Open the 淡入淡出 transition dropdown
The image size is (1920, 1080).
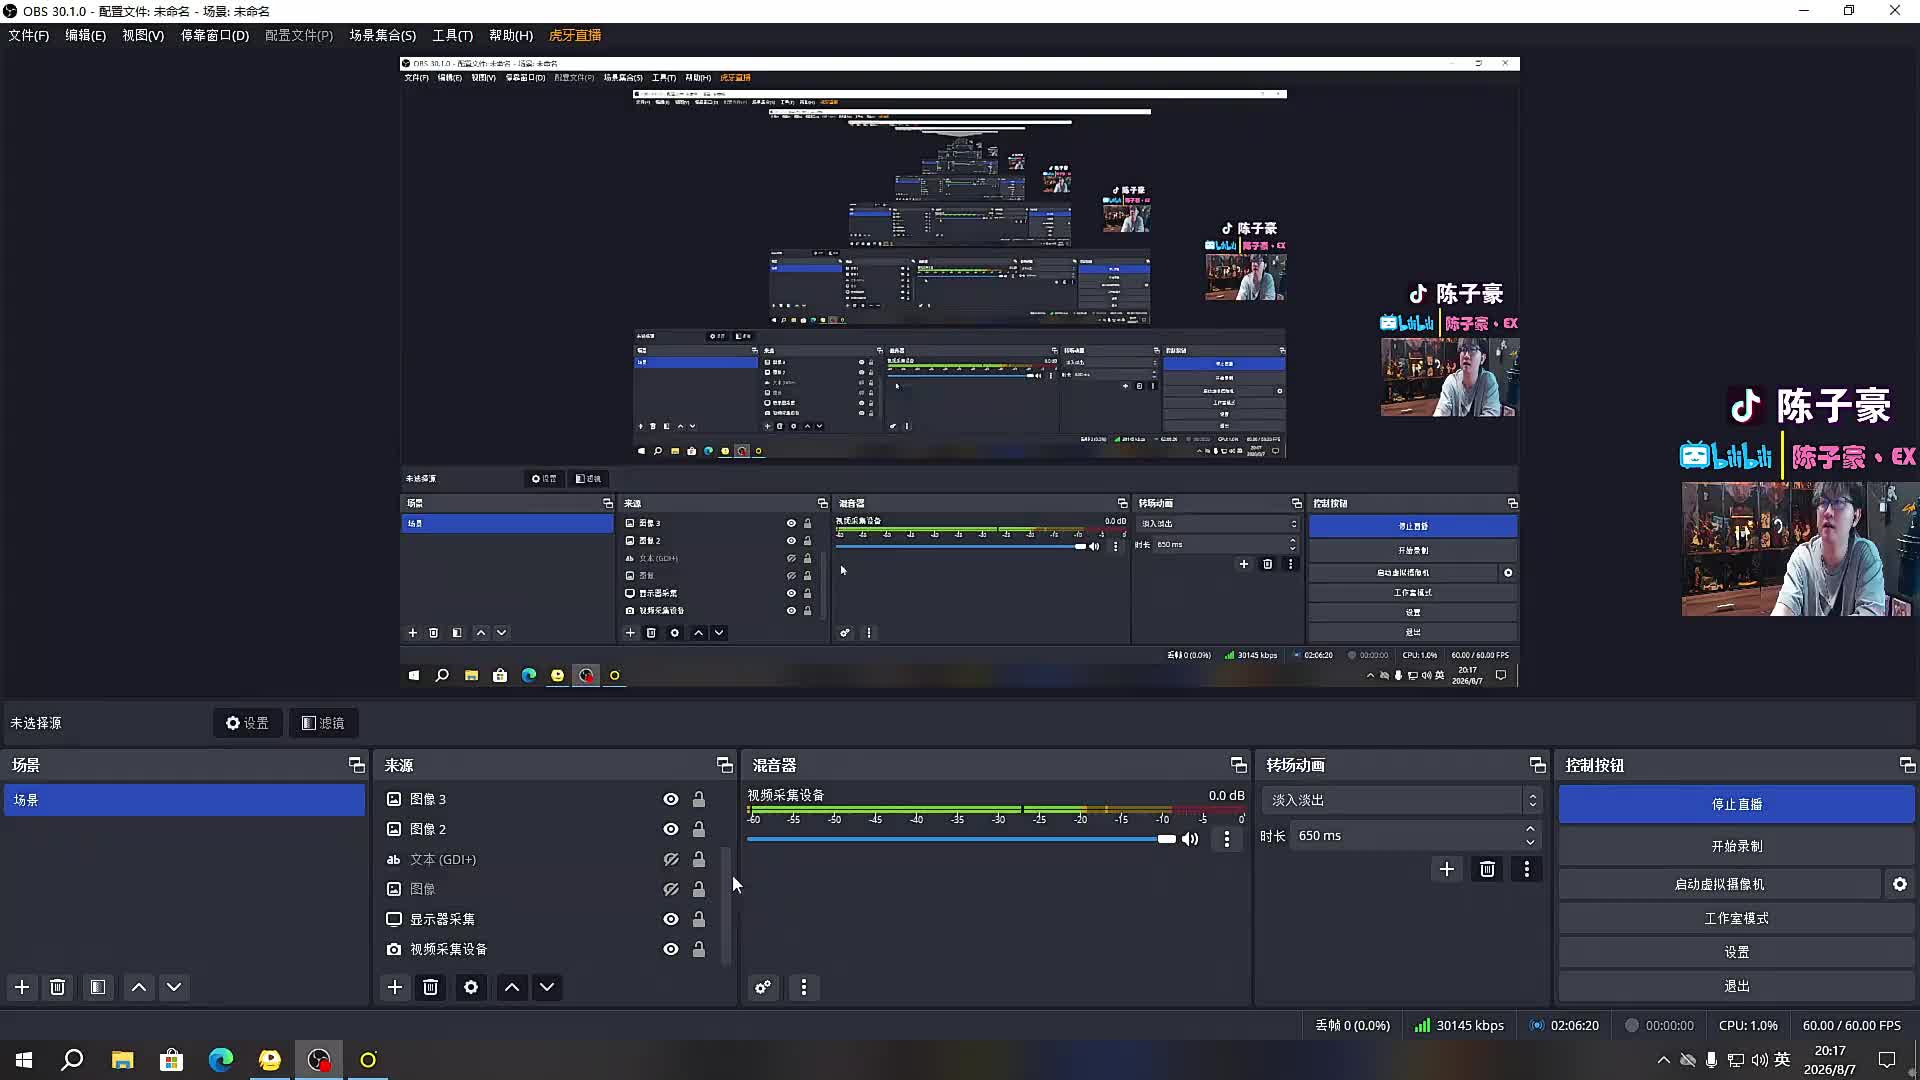[x=1400, y=800]
